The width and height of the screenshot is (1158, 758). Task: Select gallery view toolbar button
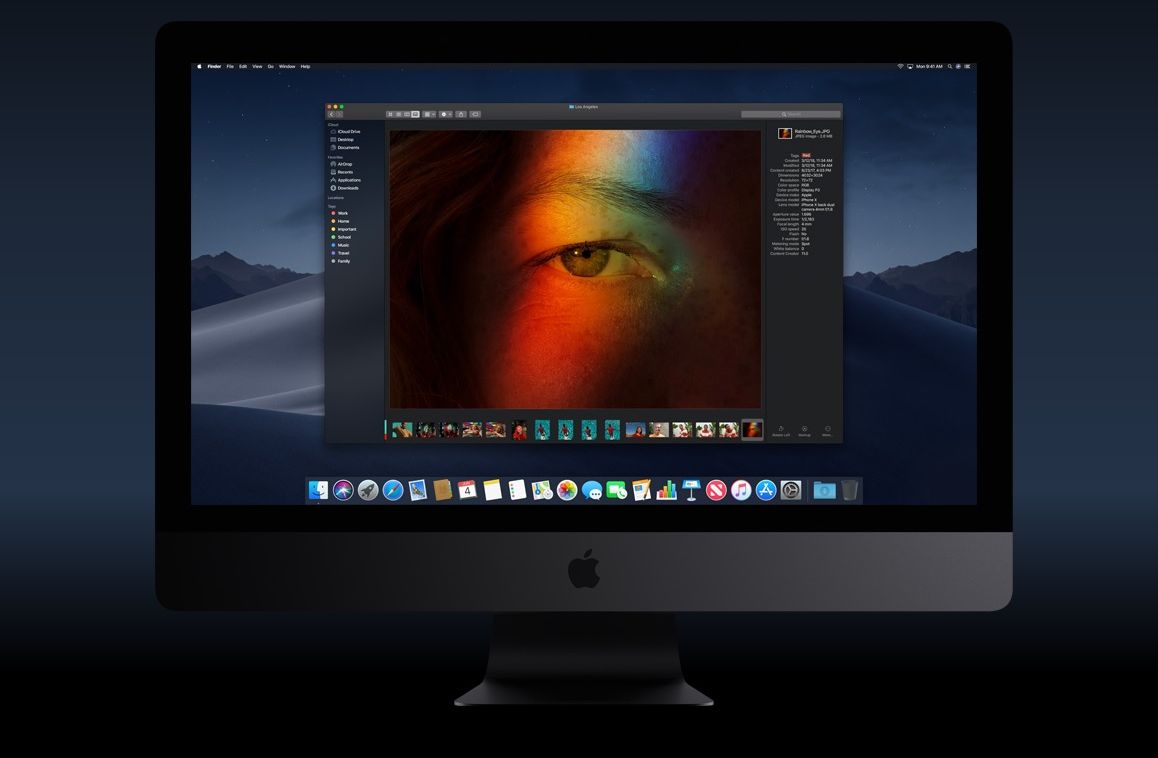point(415,114)
